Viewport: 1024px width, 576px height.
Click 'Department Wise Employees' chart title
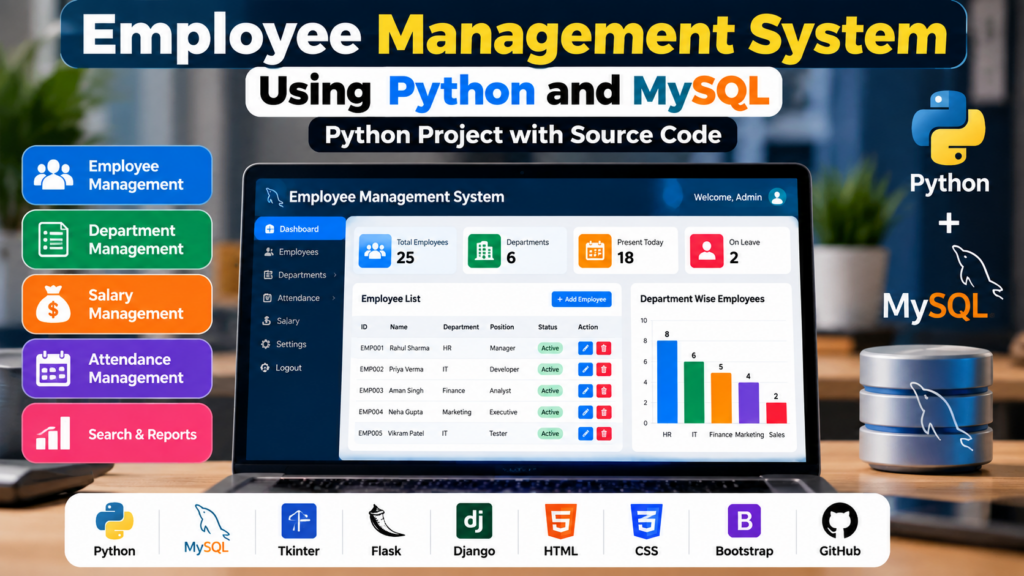point(702,299)
